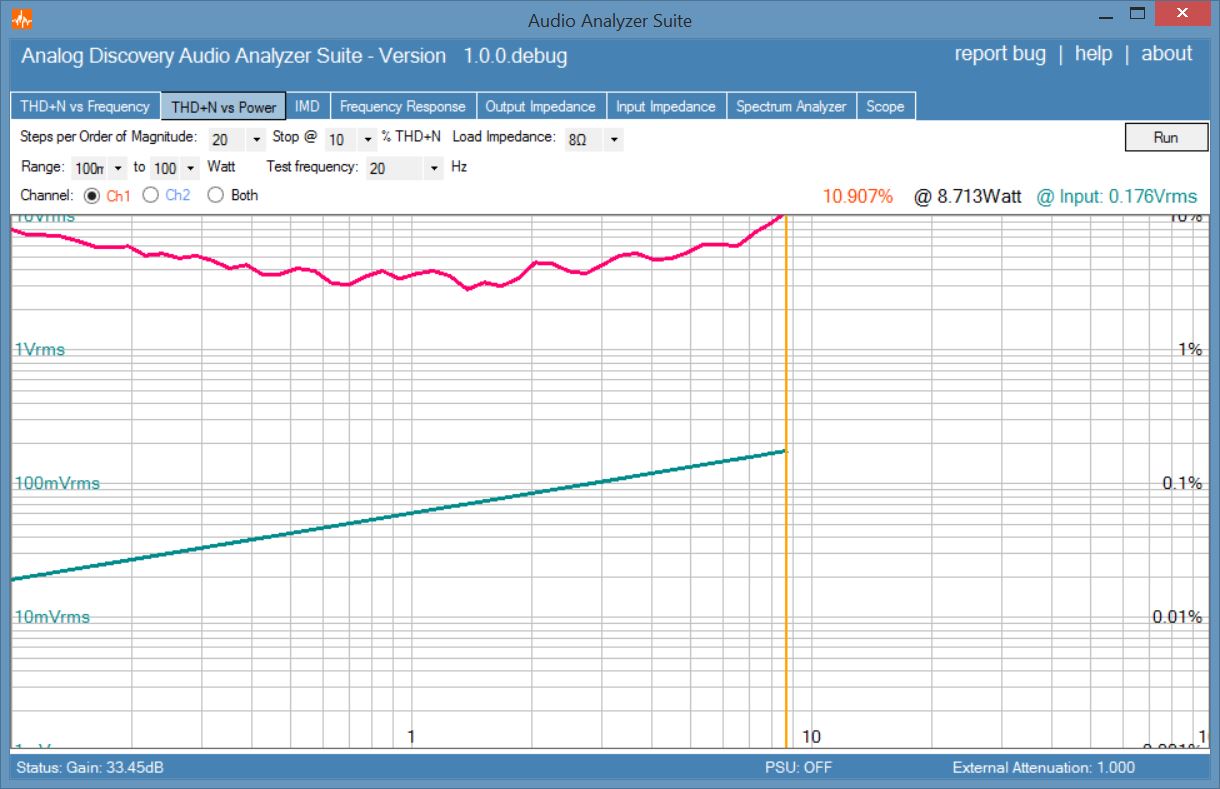Switch to the Spectrum Analyzer tab
The image size is (1220, 789).
[x=791, y=107]
